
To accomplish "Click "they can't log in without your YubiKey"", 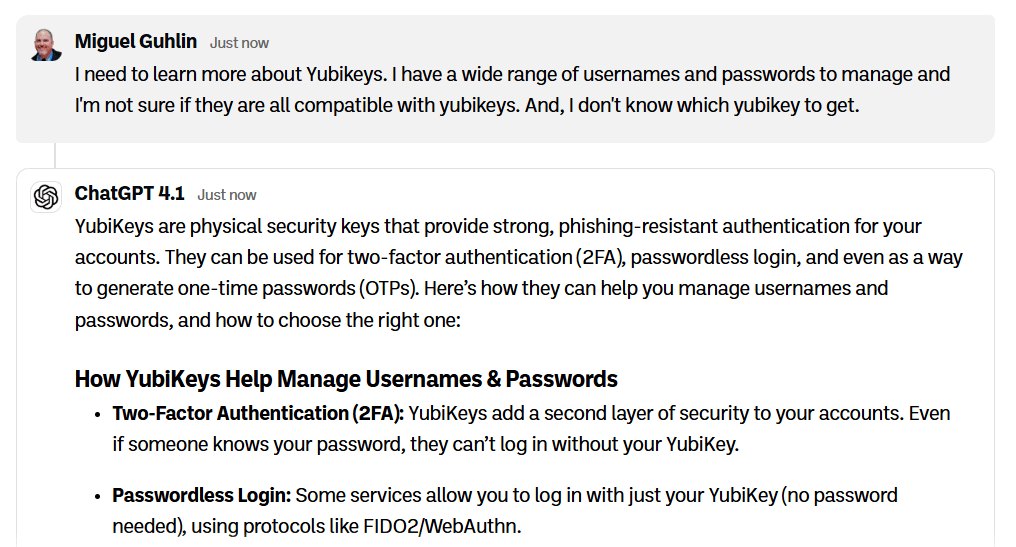I will [x=574, y=444].
